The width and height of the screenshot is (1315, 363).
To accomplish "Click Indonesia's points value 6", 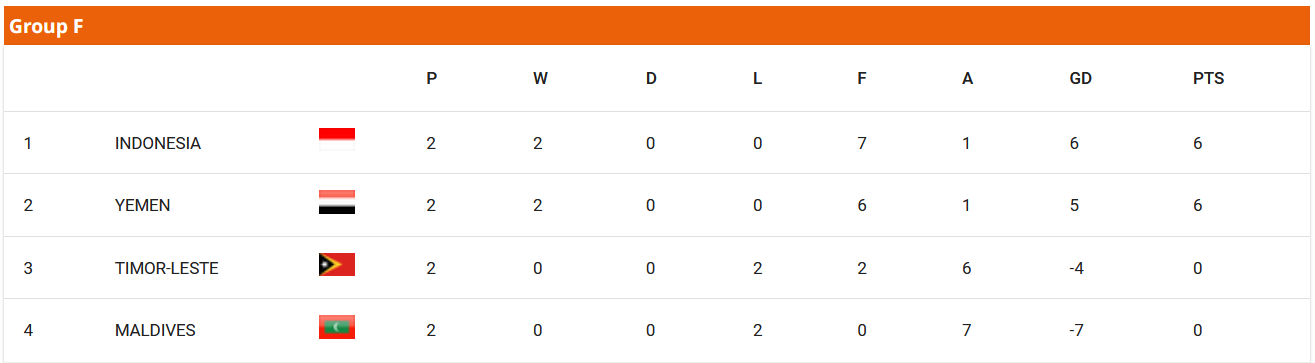I will (x=1197, y=143).
